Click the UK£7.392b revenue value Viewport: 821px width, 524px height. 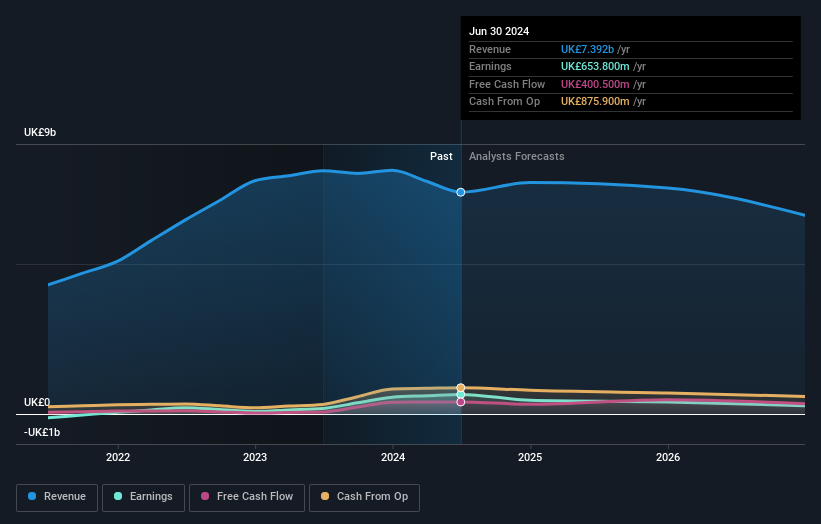coord(587,49)
